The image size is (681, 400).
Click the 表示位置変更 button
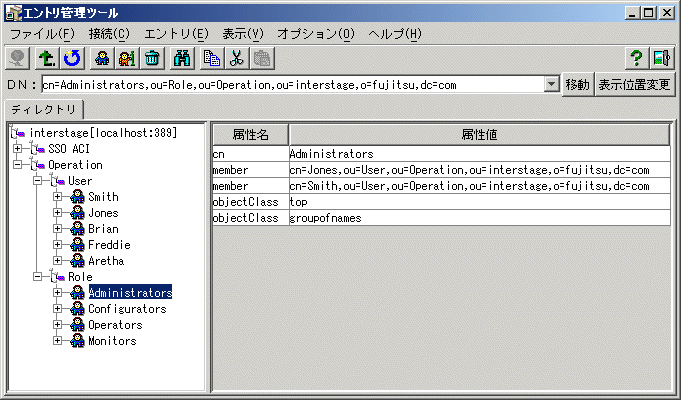(636, 85)
